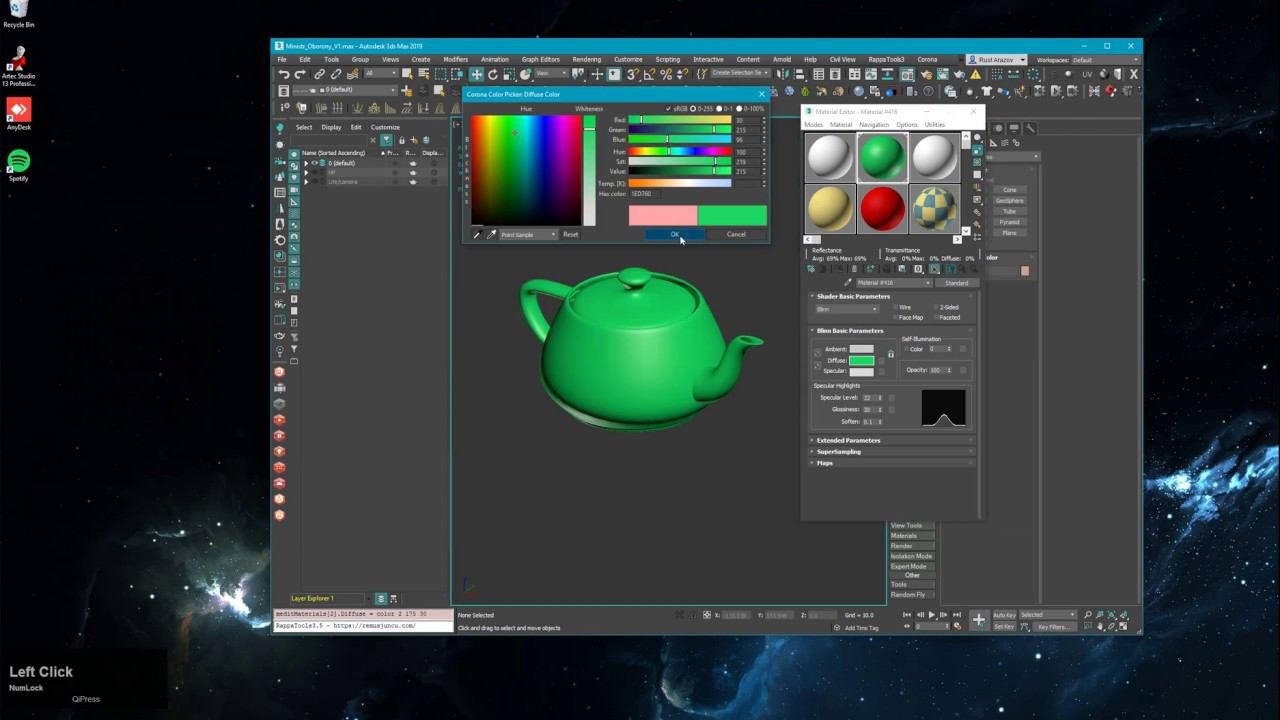Open the Modifiers menu
The width and height of the screenshot is (1280, 720).
point(455,59)
